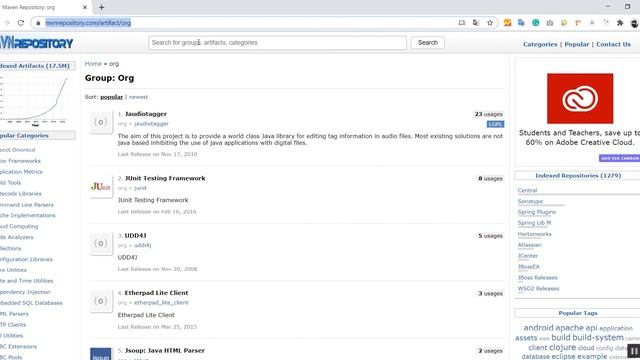Click the 23 usages badge
640x360 pixels.
pyautogui.click(x=489, y=114)
